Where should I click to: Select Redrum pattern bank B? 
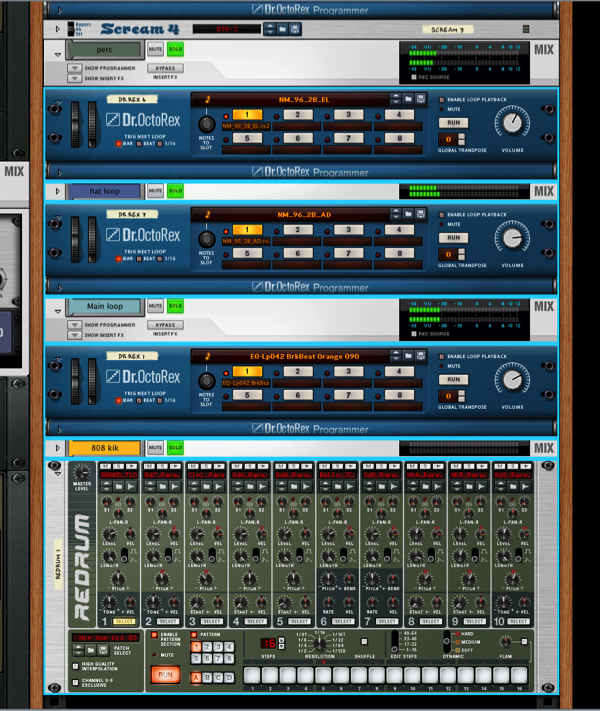coord(207,677)
